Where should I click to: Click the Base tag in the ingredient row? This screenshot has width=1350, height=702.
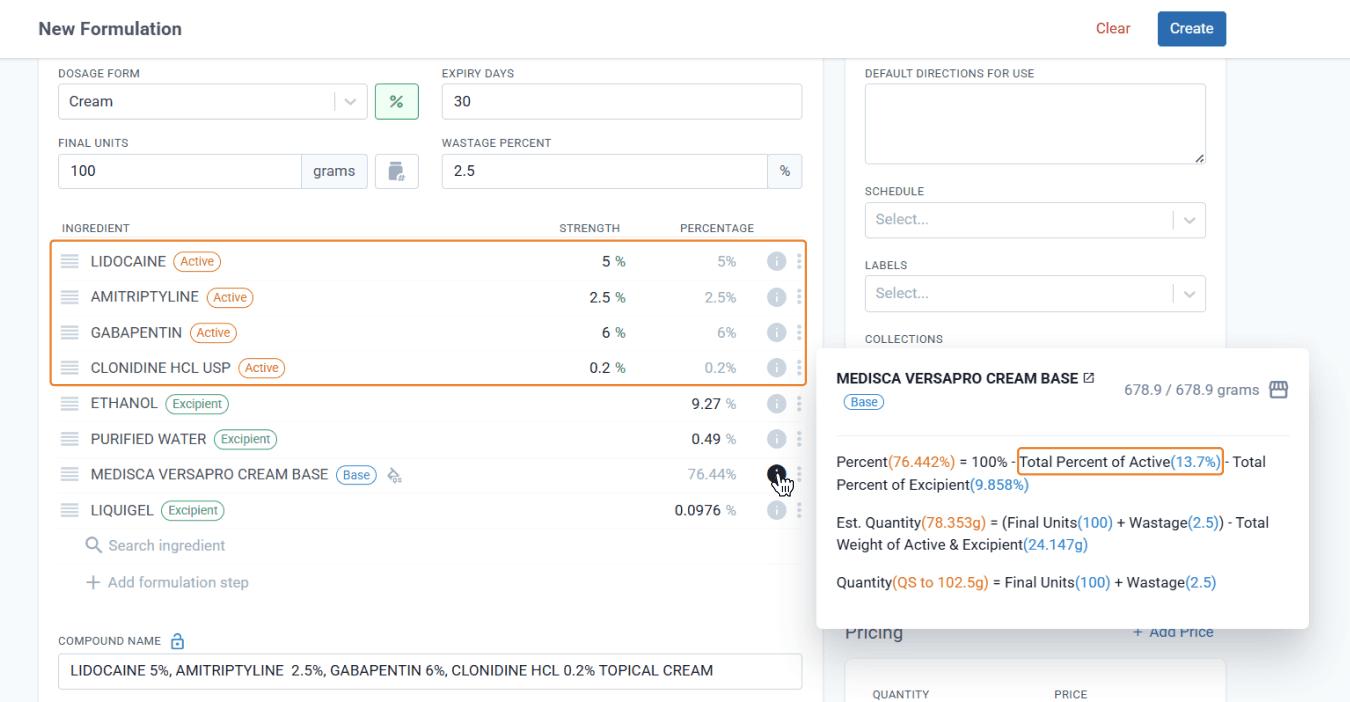tap(356, 475)
